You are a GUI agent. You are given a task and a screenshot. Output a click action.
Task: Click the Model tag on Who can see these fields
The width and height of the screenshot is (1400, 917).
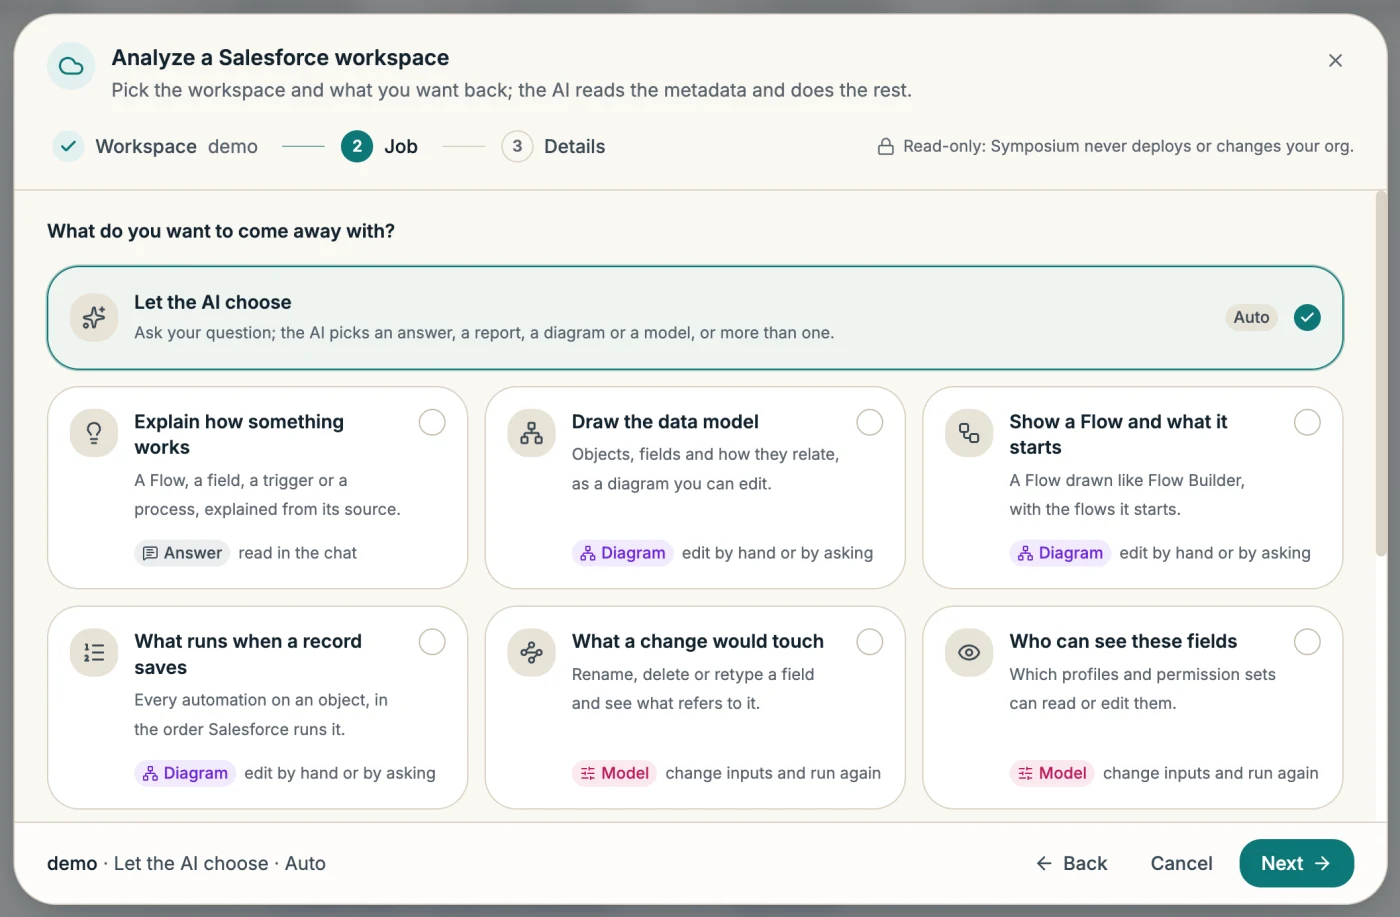(x=1052, y=773)
